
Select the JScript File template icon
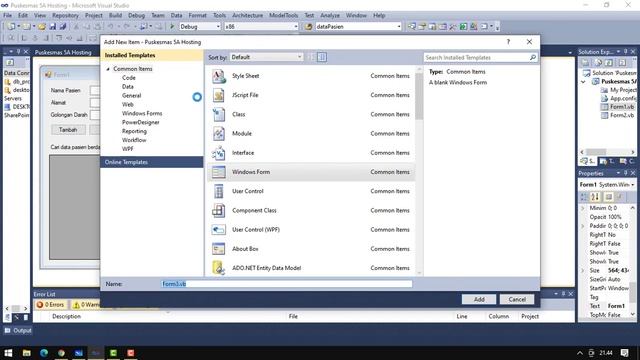pyautogui.click(x=218, y=95)
